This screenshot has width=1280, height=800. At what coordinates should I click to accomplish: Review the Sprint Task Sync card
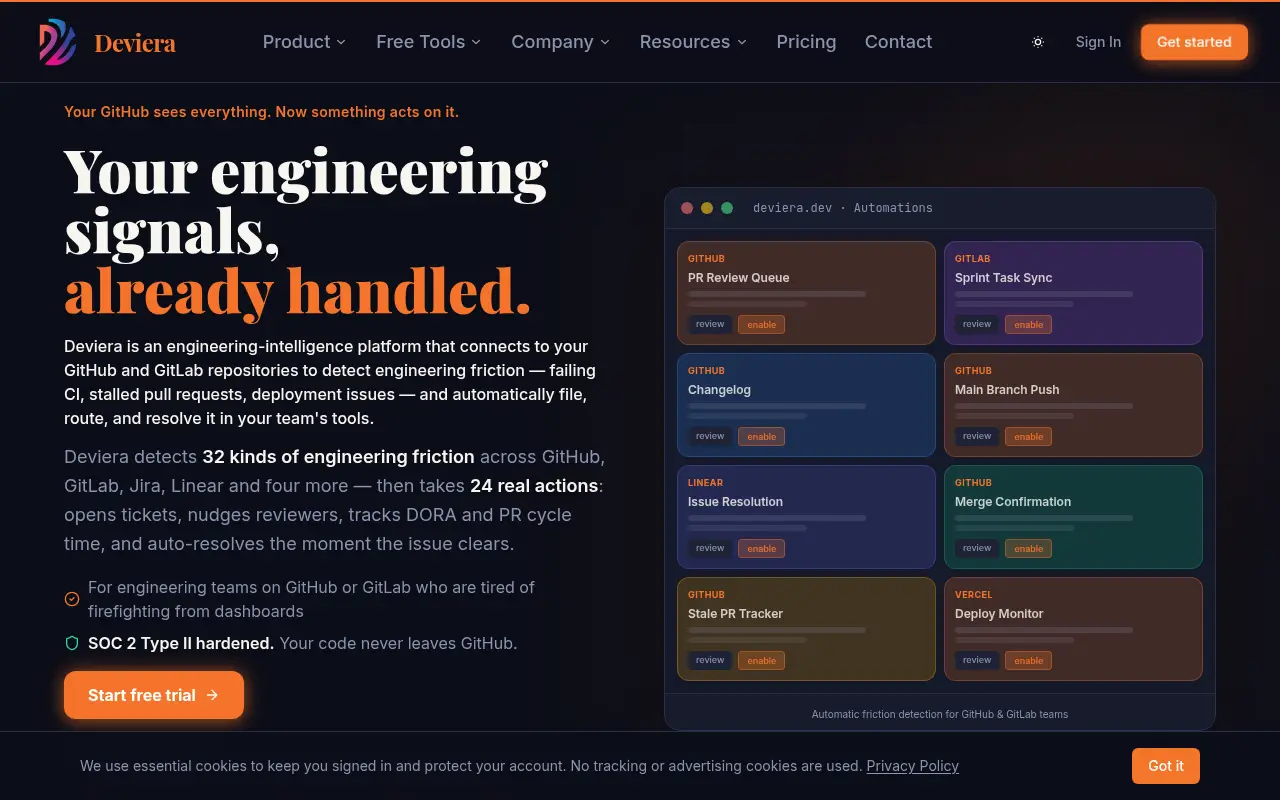pos(977,324)
